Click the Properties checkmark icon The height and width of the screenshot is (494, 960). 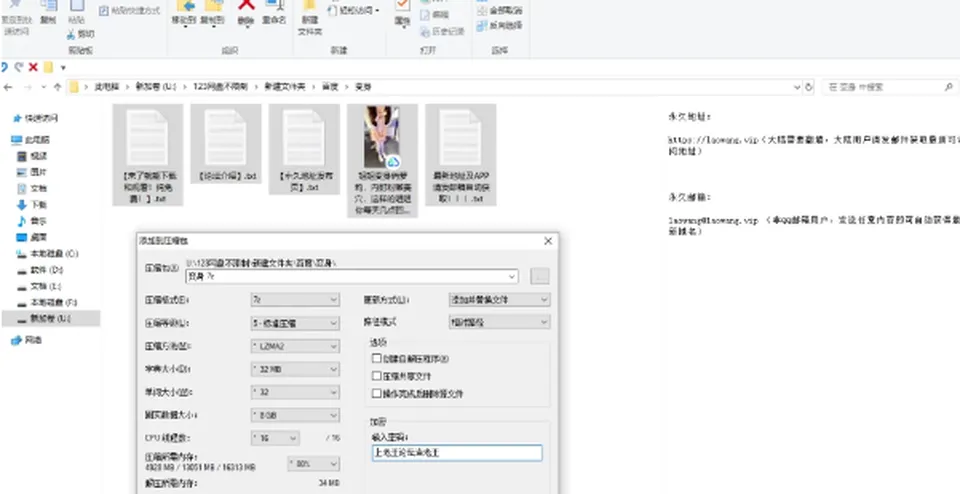click(402, 6)
